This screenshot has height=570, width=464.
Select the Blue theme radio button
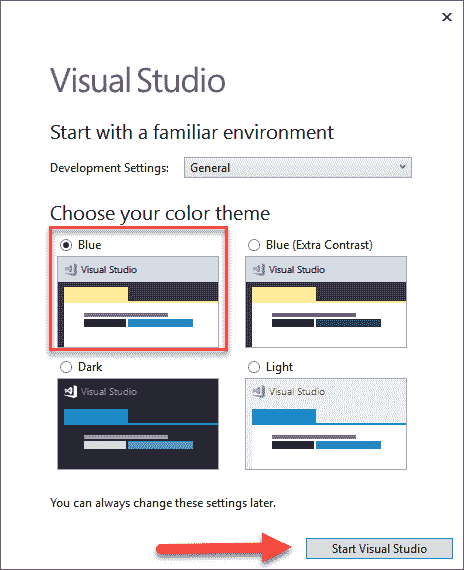[x=66, y=245]
